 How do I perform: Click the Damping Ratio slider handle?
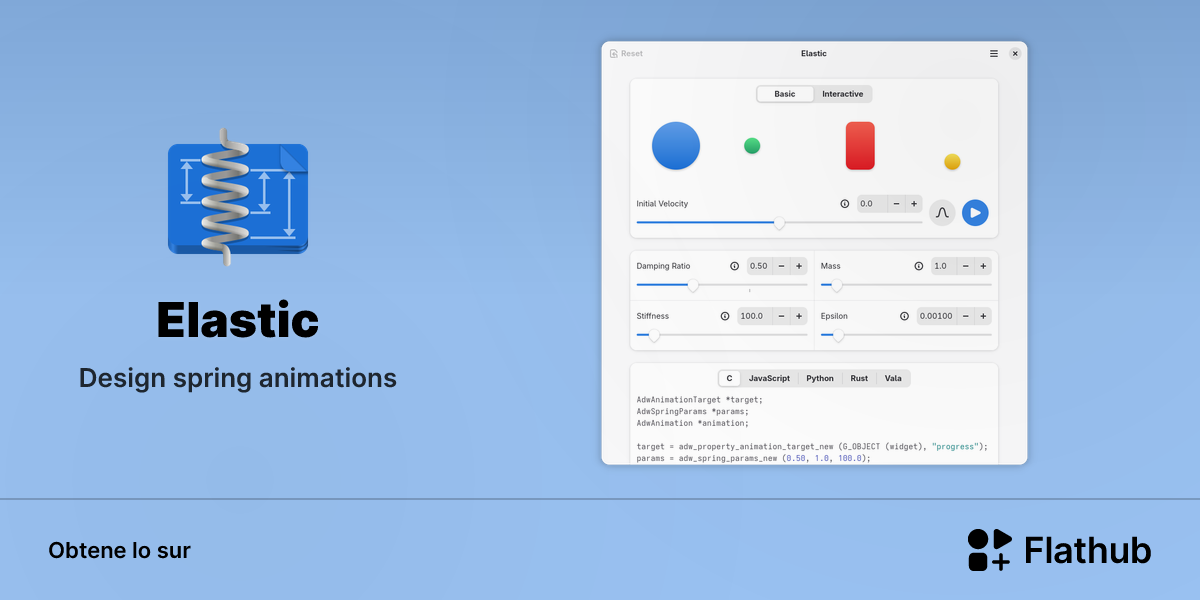(x=693, y=285)
